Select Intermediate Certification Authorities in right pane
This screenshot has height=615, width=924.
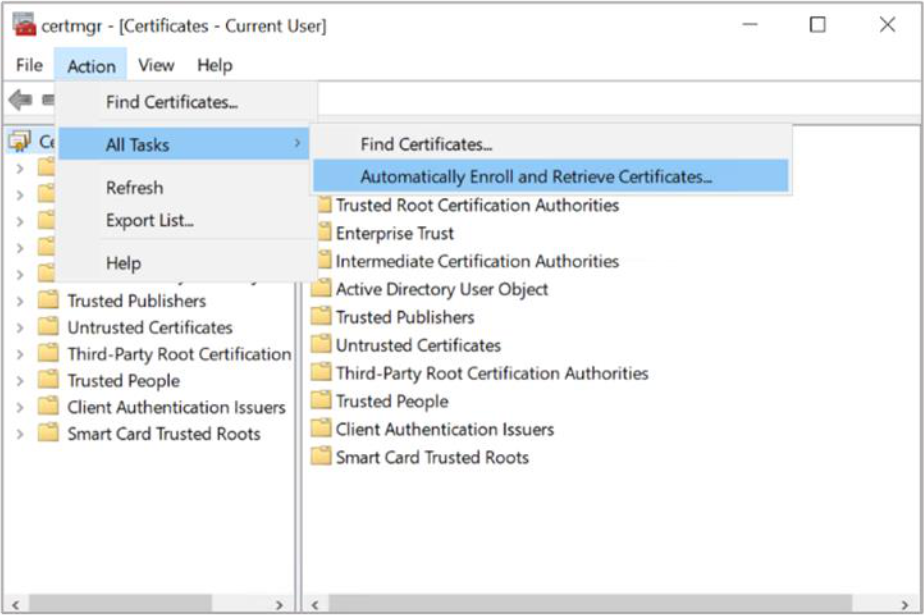[477, 261]
